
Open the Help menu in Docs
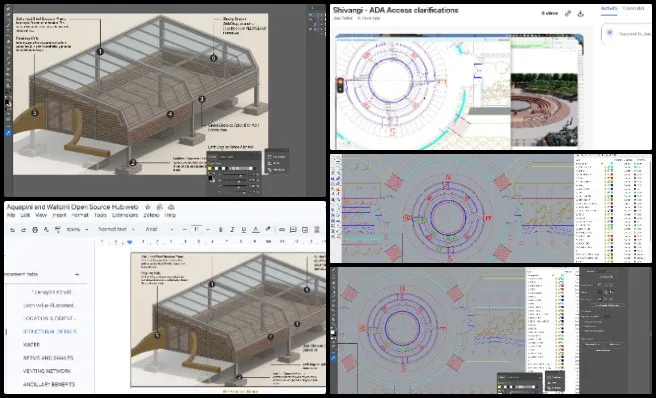(x=170, y=215)
